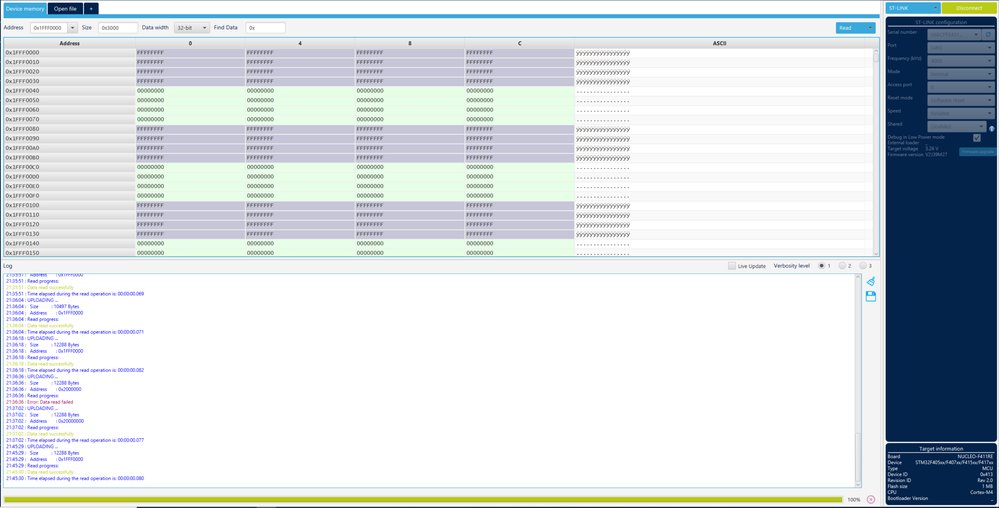Open the Shared mode info icon
This screenshot has height=508, width=999.
991,128
